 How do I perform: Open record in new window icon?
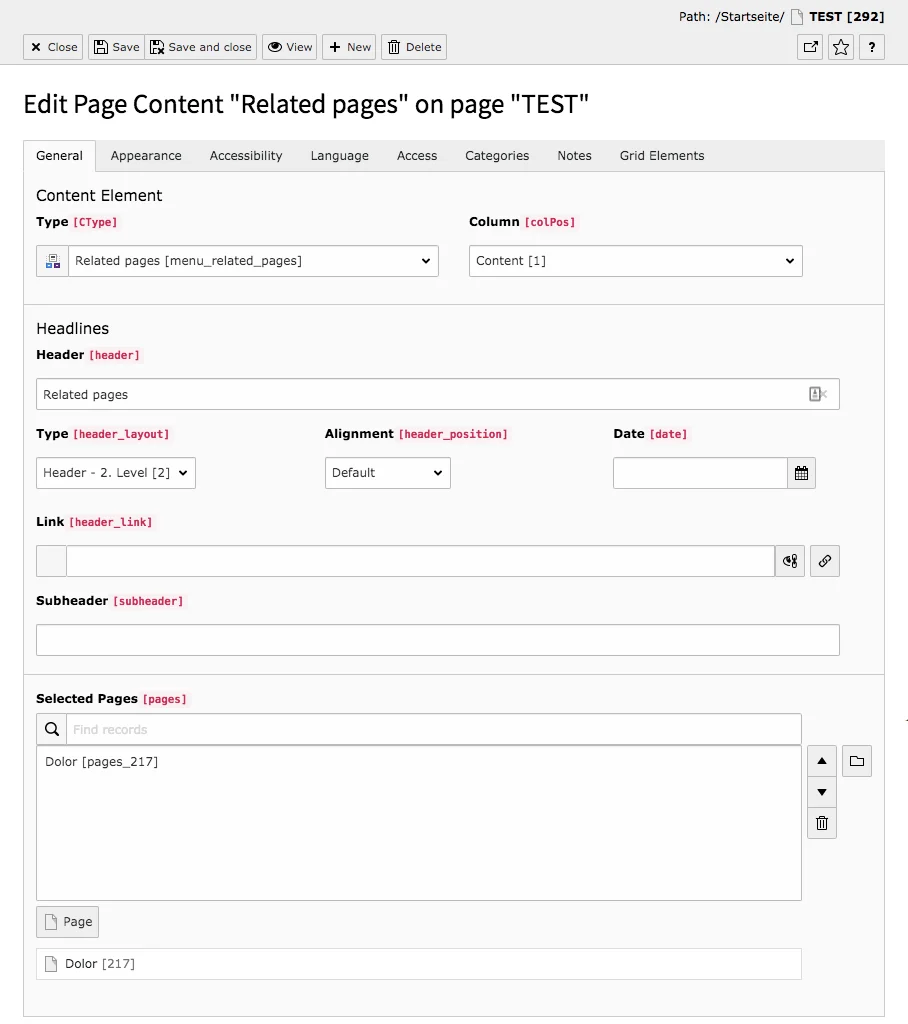809,46
